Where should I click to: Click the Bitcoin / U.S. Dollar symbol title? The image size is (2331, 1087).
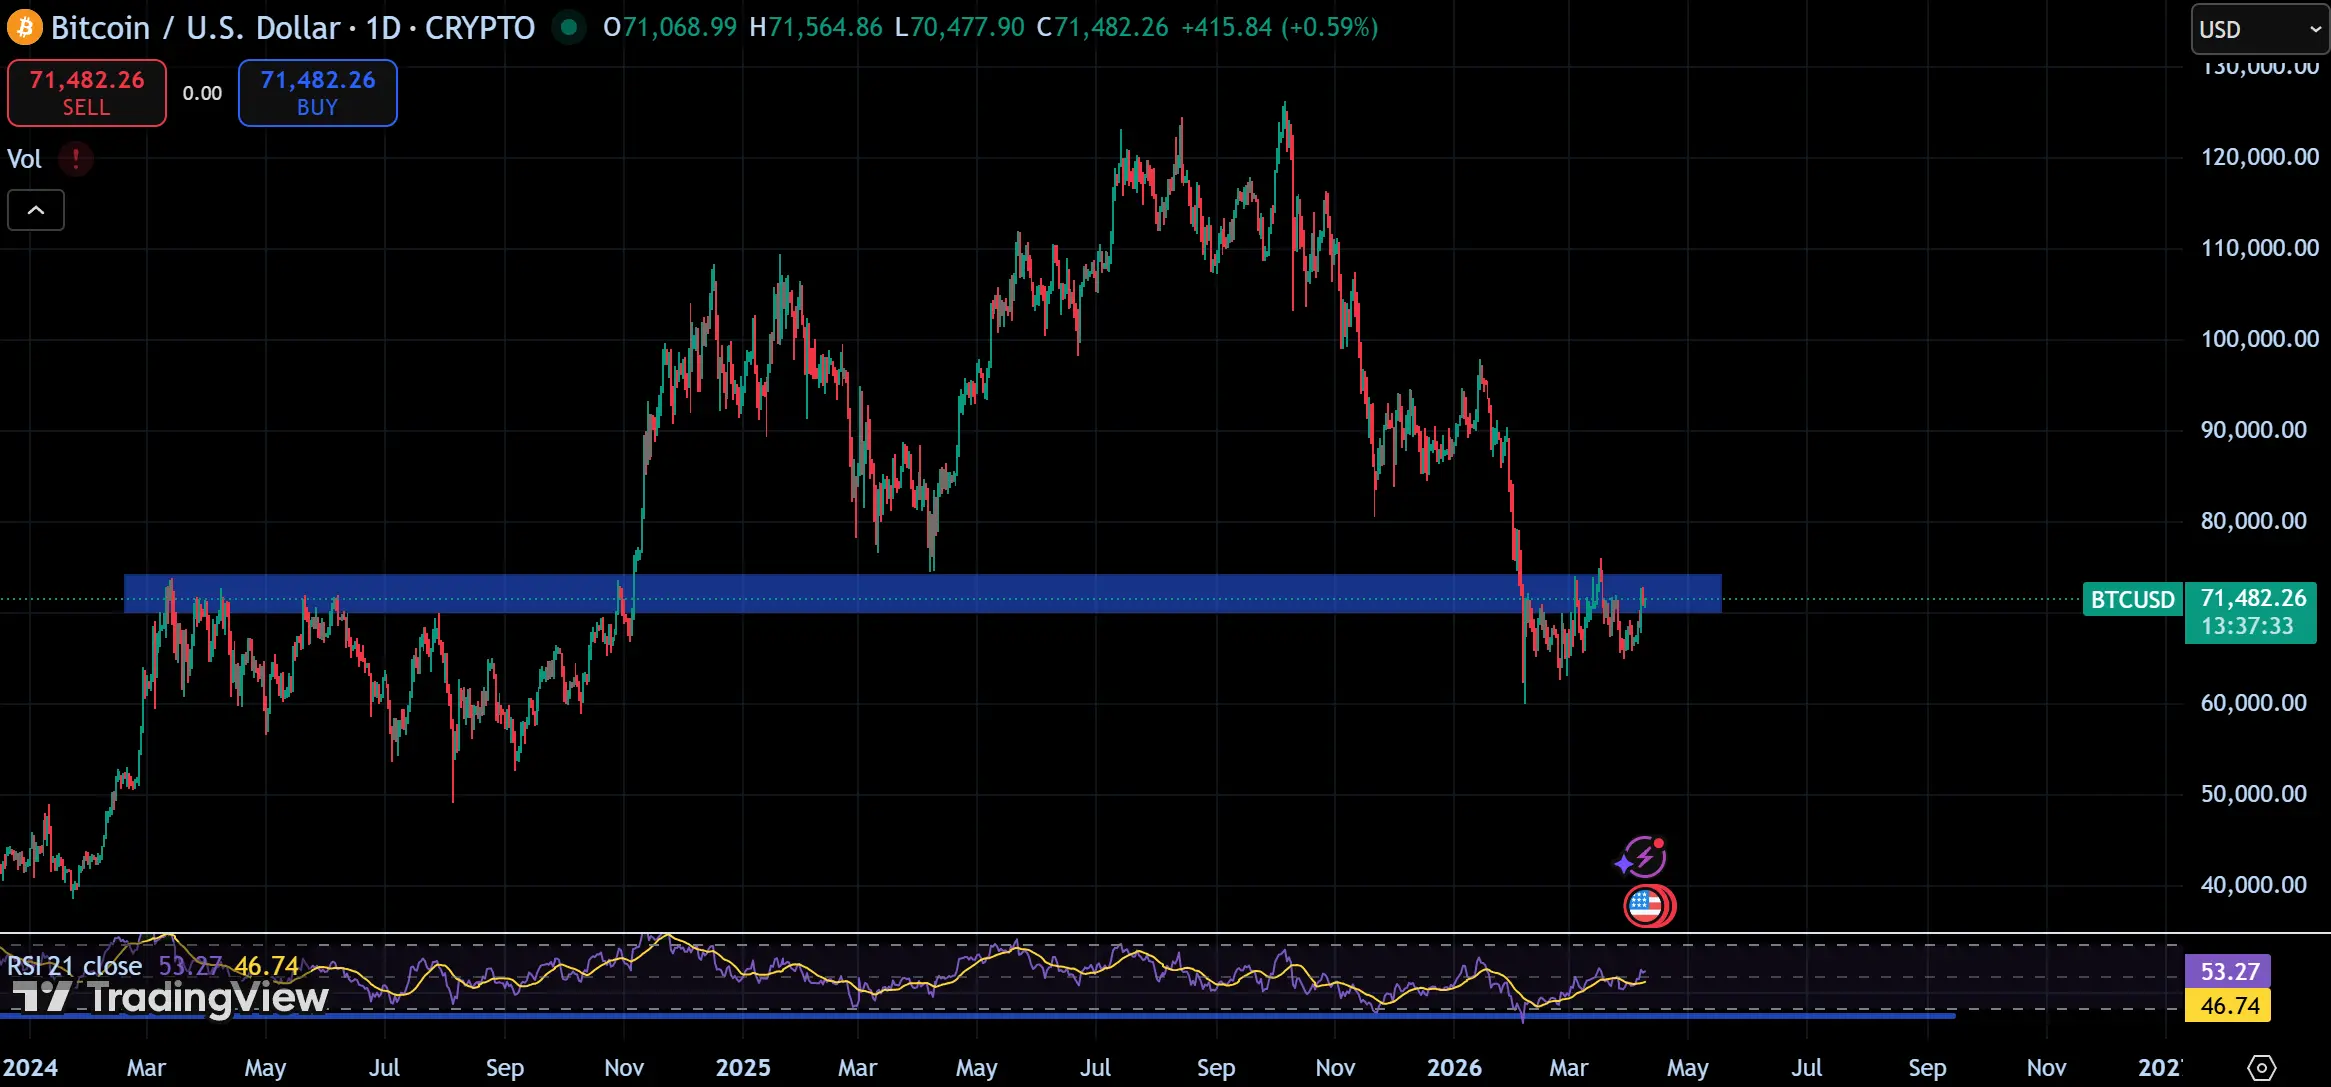[x=195, y=27]
